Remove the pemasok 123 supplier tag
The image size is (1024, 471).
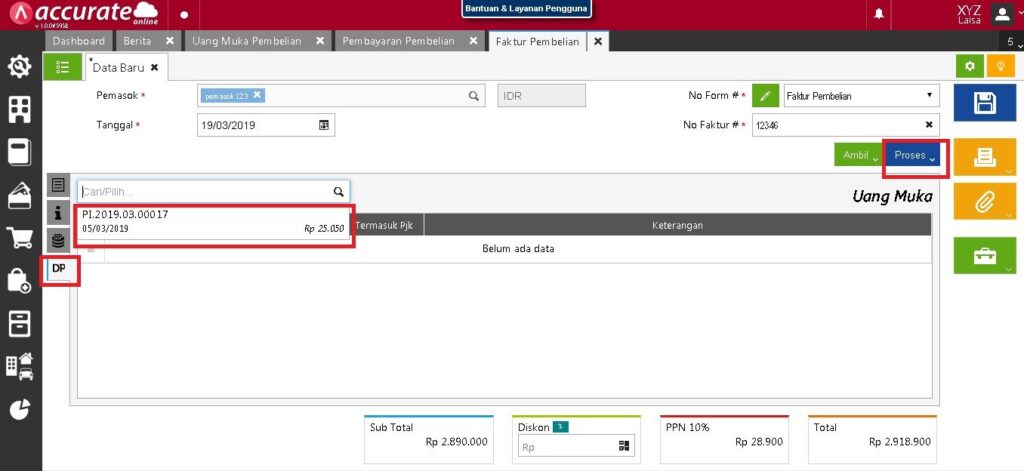(x=257, y=95)
